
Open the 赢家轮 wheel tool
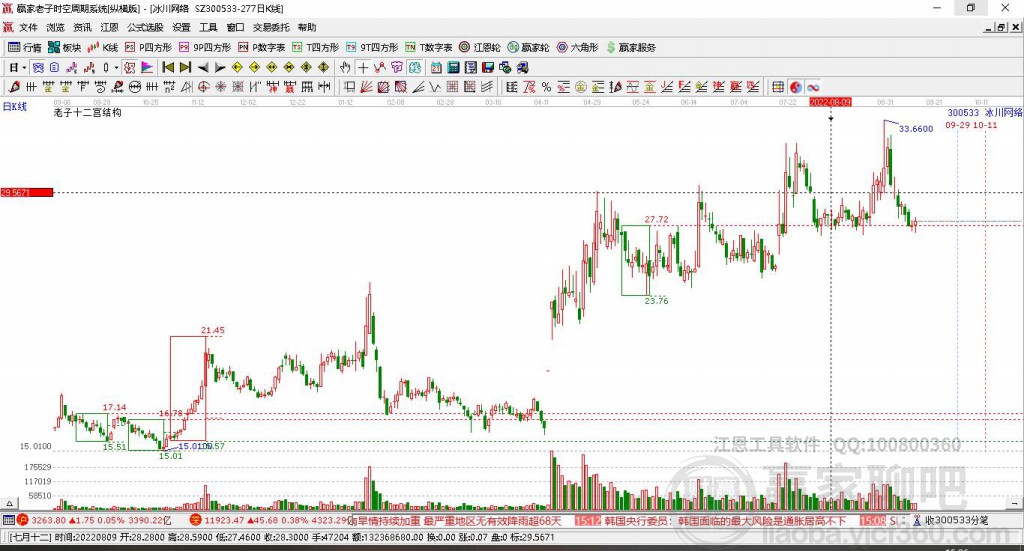coord(529,47)
